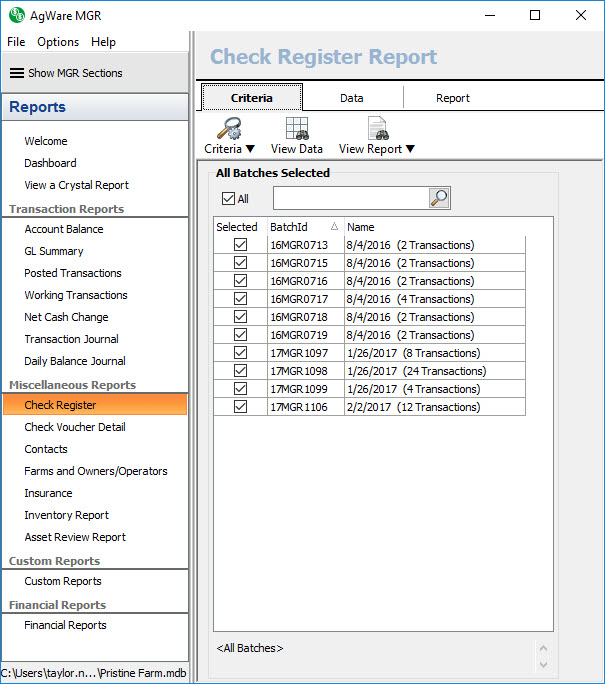Click the Criteria magnifier gear icon
Image resolution: width=605 pixels, height=684 pixels.
[229, 129]
